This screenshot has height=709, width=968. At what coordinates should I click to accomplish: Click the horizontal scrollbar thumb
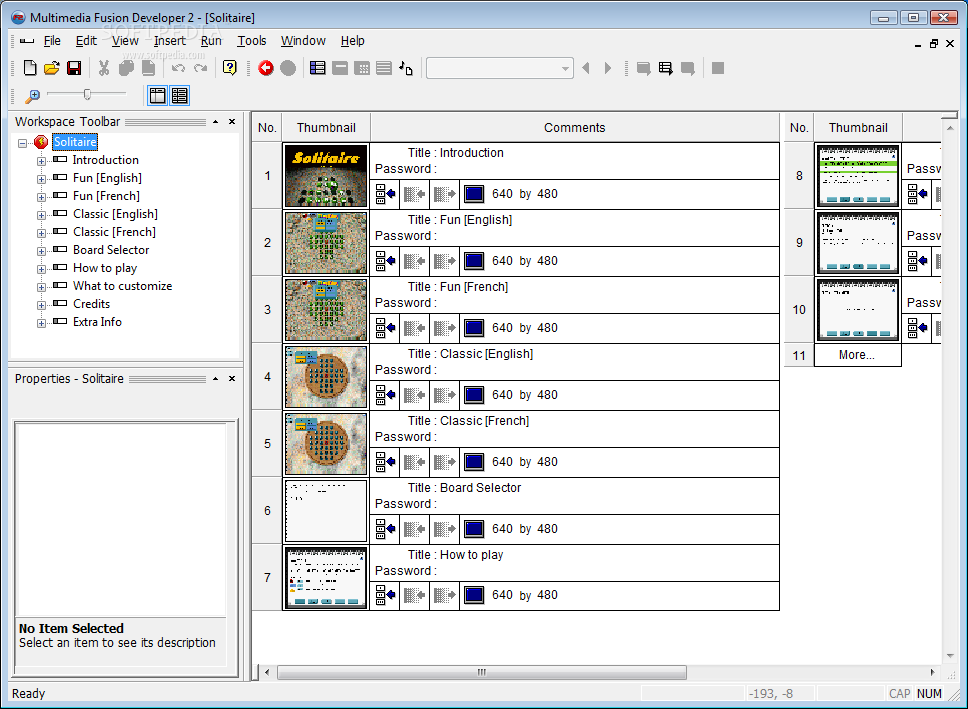click(x=482, y=672)
